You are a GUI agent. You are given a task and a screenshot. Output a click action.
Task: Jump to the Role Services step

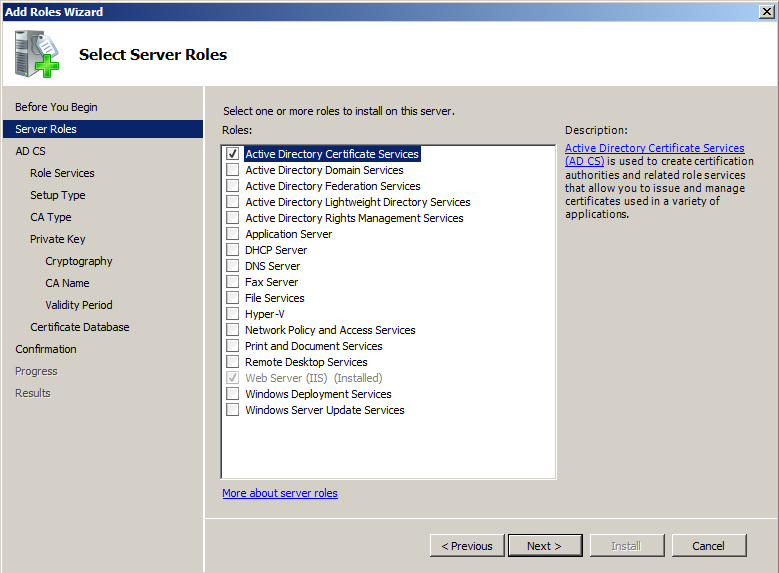pyautogui.click(x=62, y=173)
